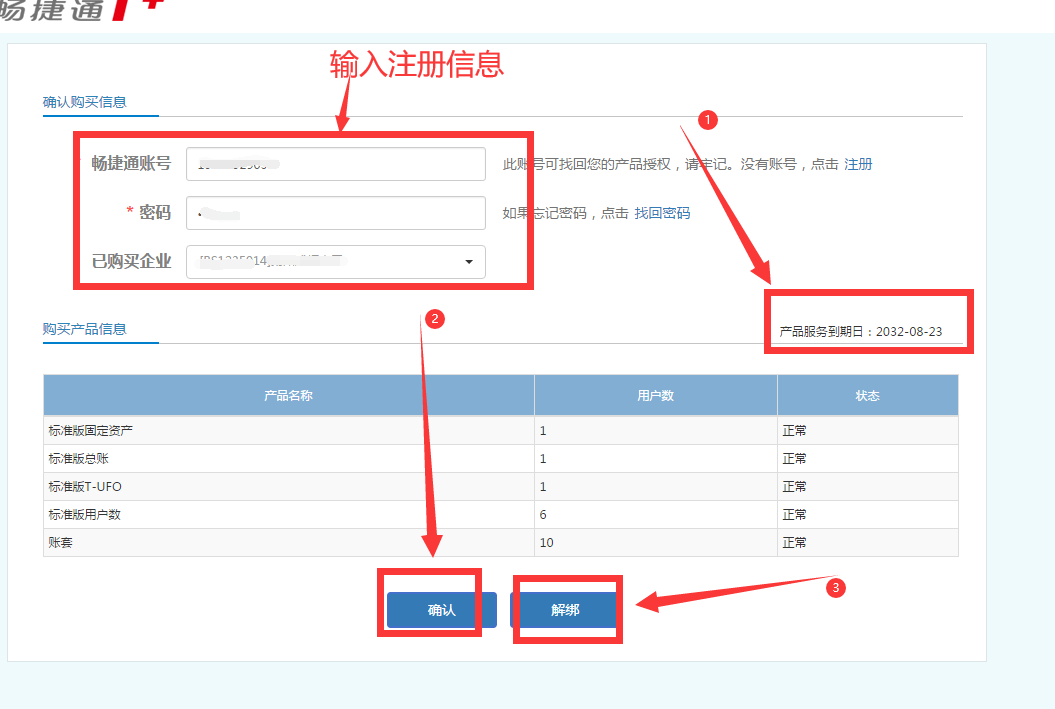The width and height of the screenshot is (1055, 709).
Task: Click the 产品服务到期日 2032-08-23 text
Action: (861, 332)
